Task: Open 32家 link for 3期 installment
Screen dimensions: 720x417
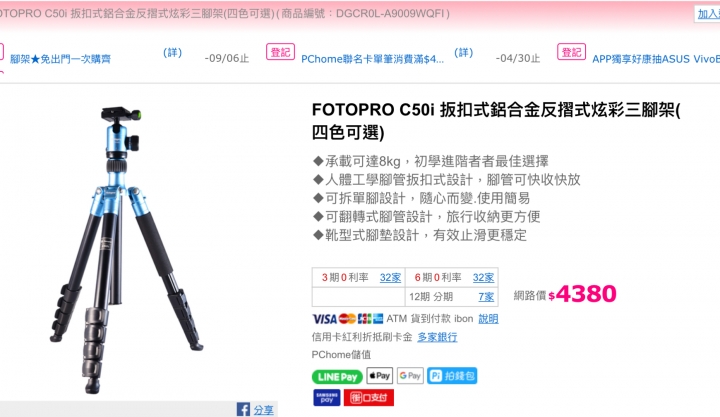Action: point(390,277)
